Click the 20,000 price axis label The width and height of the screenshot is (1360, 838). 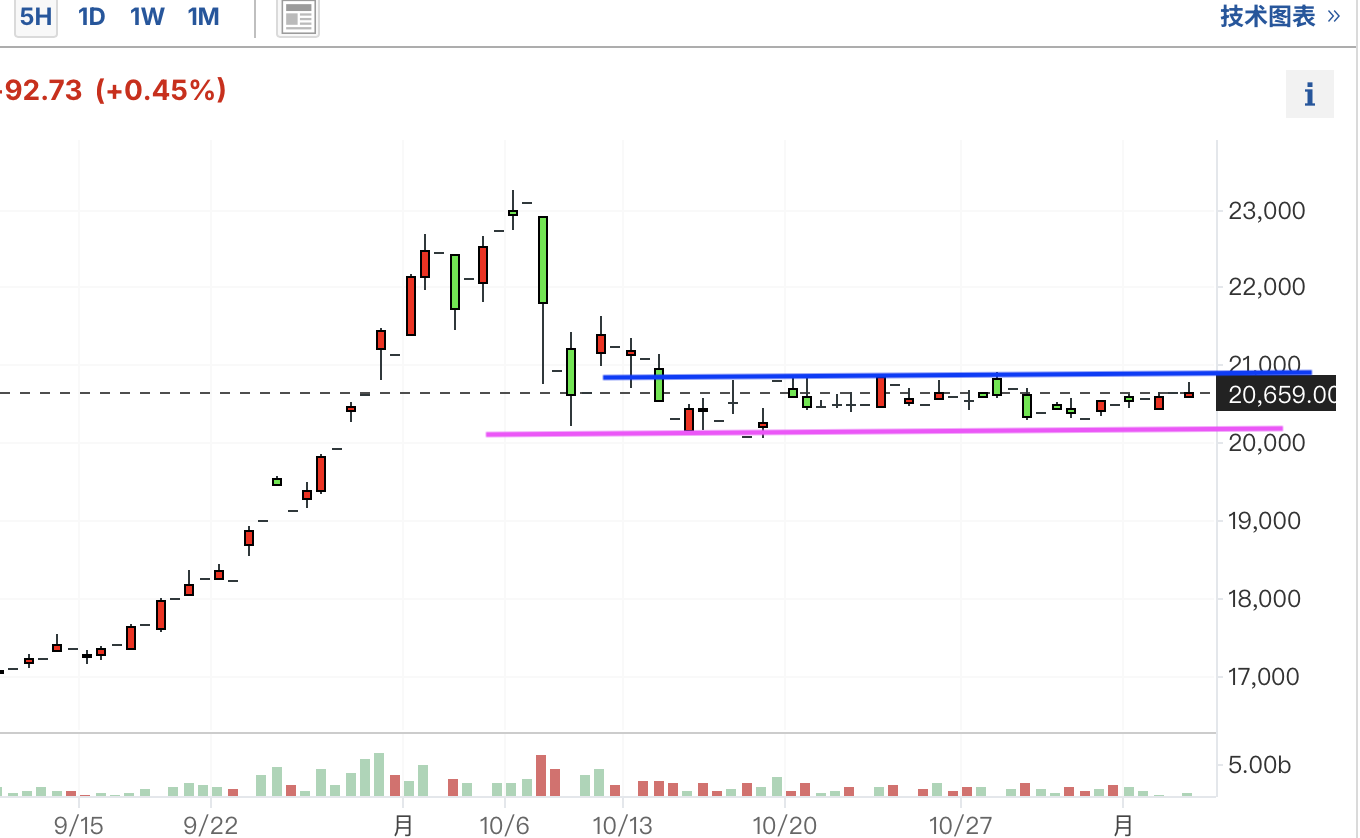[x=1266, y=442]
